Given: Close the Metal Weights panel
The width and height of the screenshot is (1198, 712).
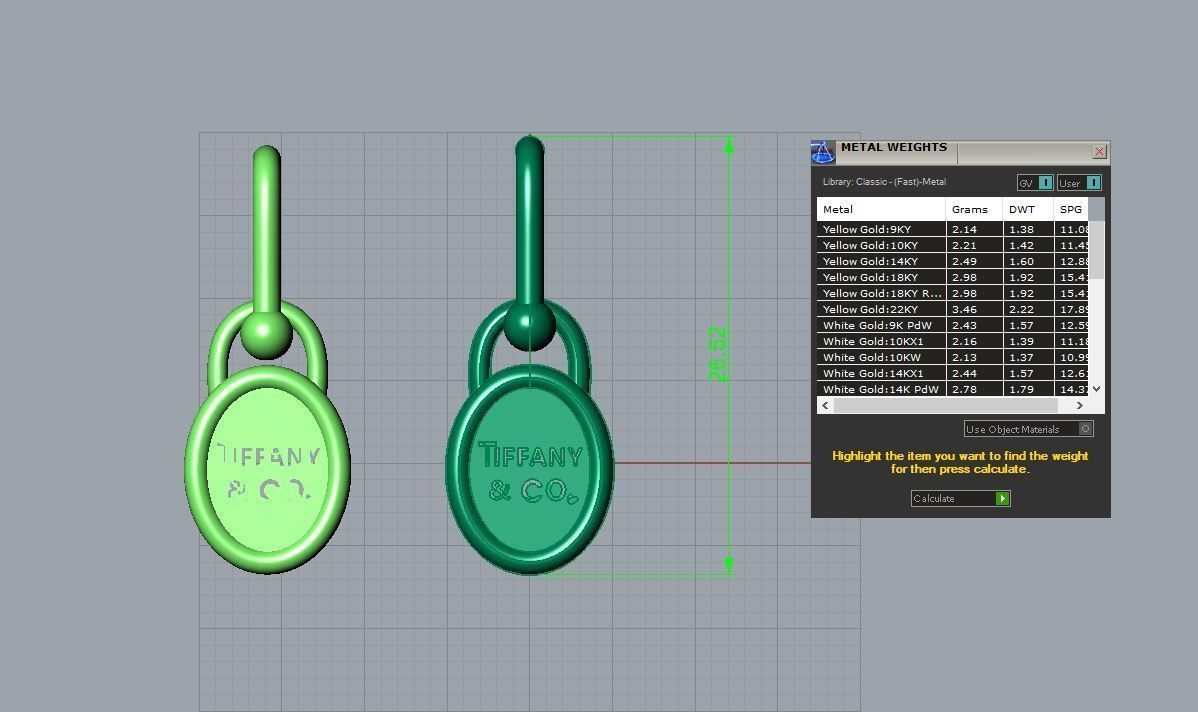Looking at the screenshot, I should pos(1099,151).
